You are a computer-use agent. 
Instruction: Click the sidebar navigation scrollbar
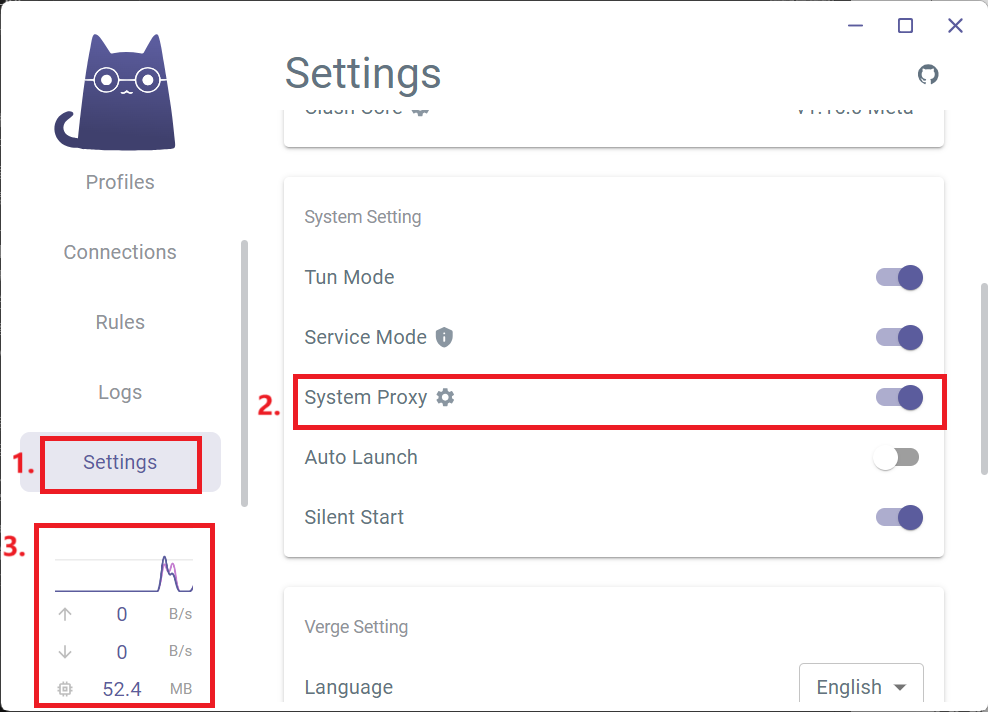[x=244, y=373]
